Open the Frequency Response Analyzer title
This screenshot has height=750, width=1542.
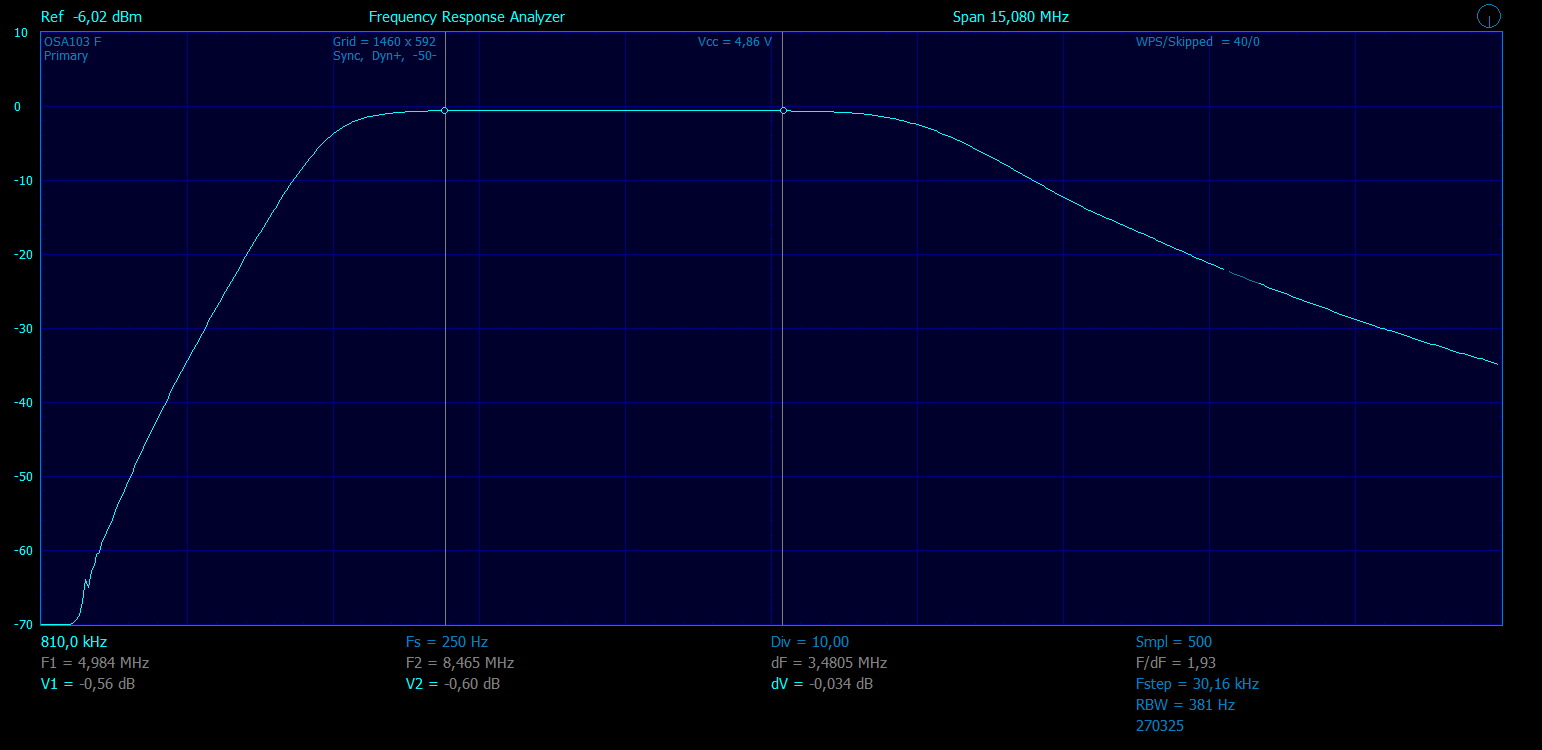467,17
